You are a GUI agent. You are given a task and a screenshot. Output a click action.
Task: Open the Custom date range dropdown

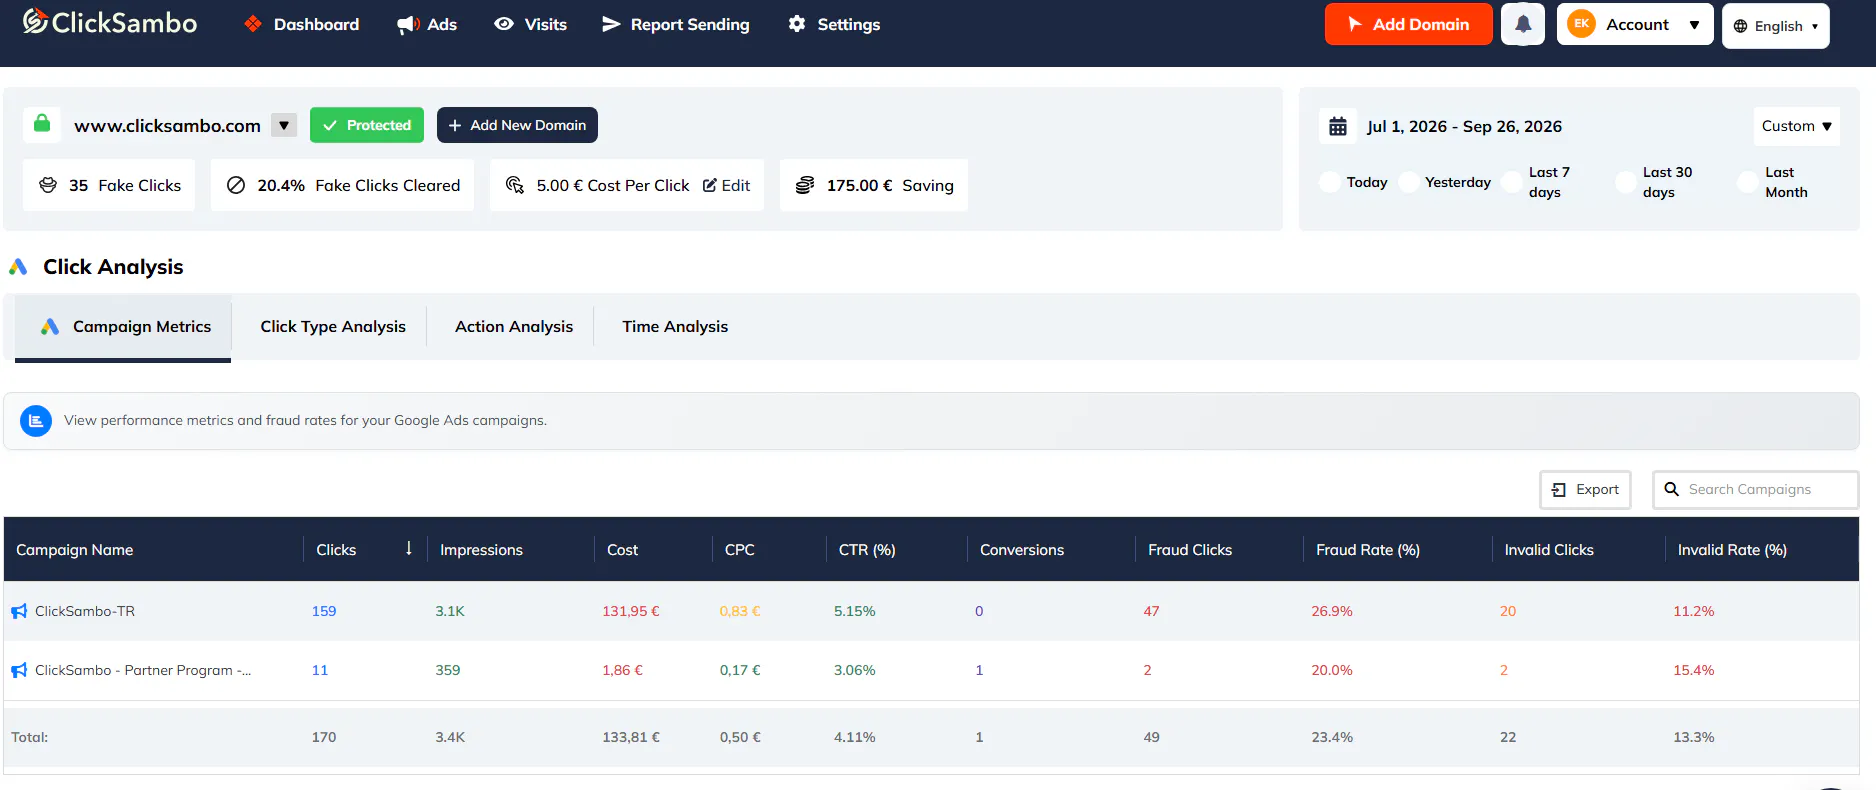coord(1797,126)
